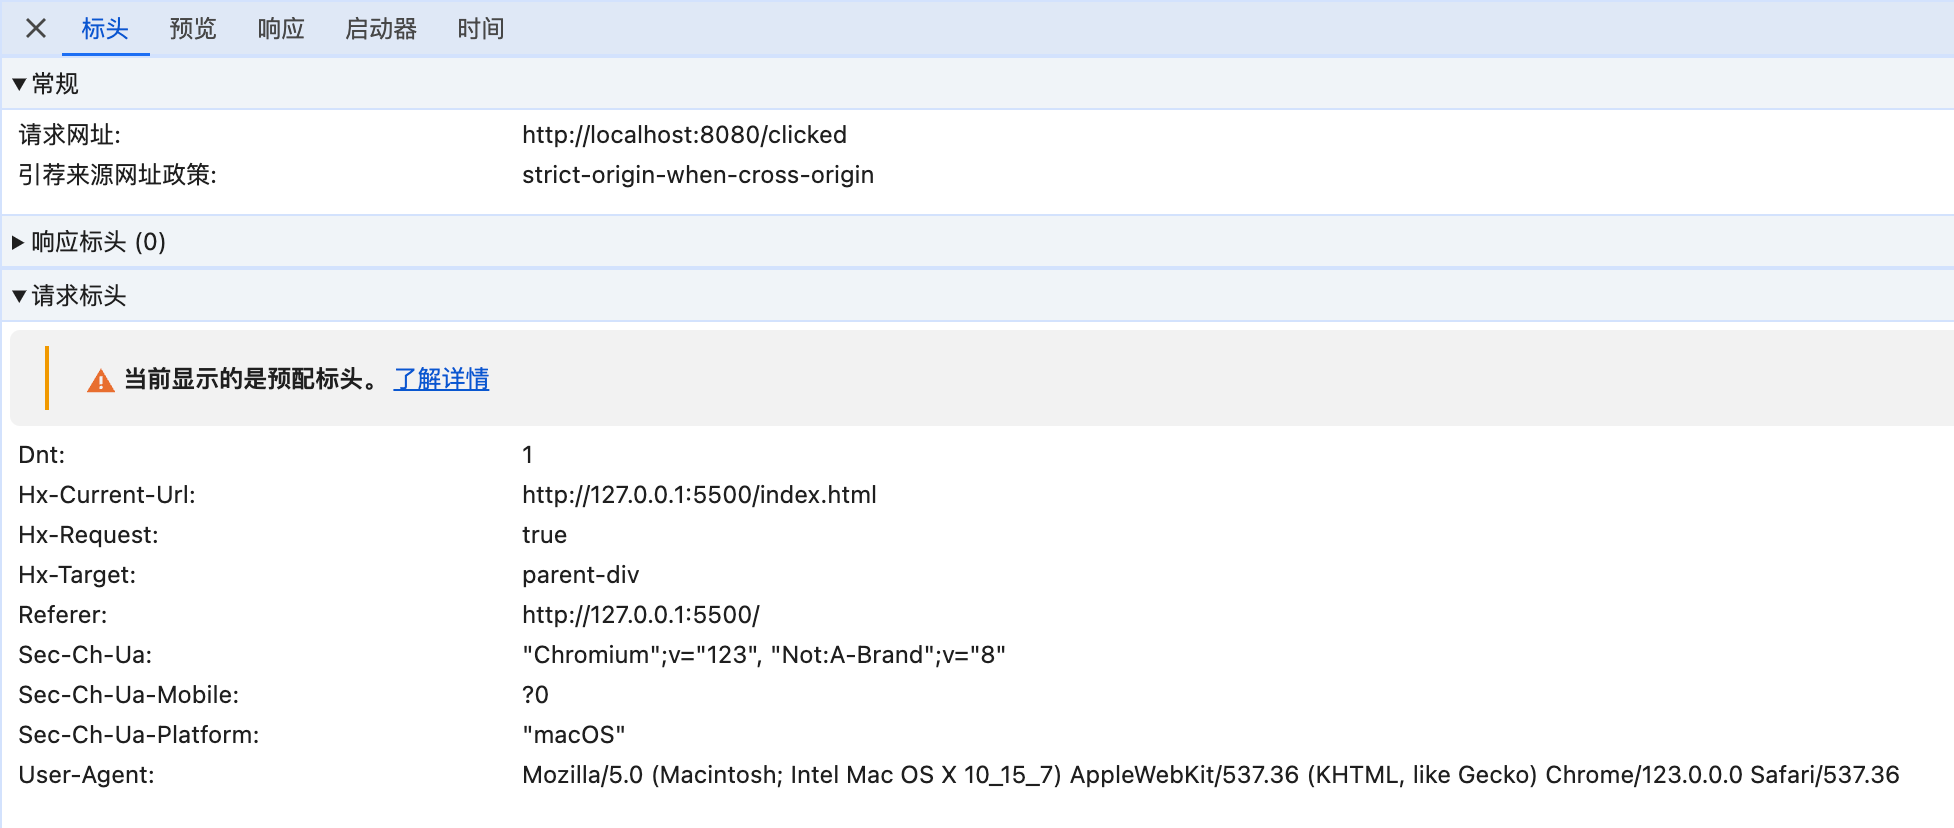The height and width of the screenshot is (828, 1954).
Task: Select the Dnt value 1
Action: tap(527, 455)
